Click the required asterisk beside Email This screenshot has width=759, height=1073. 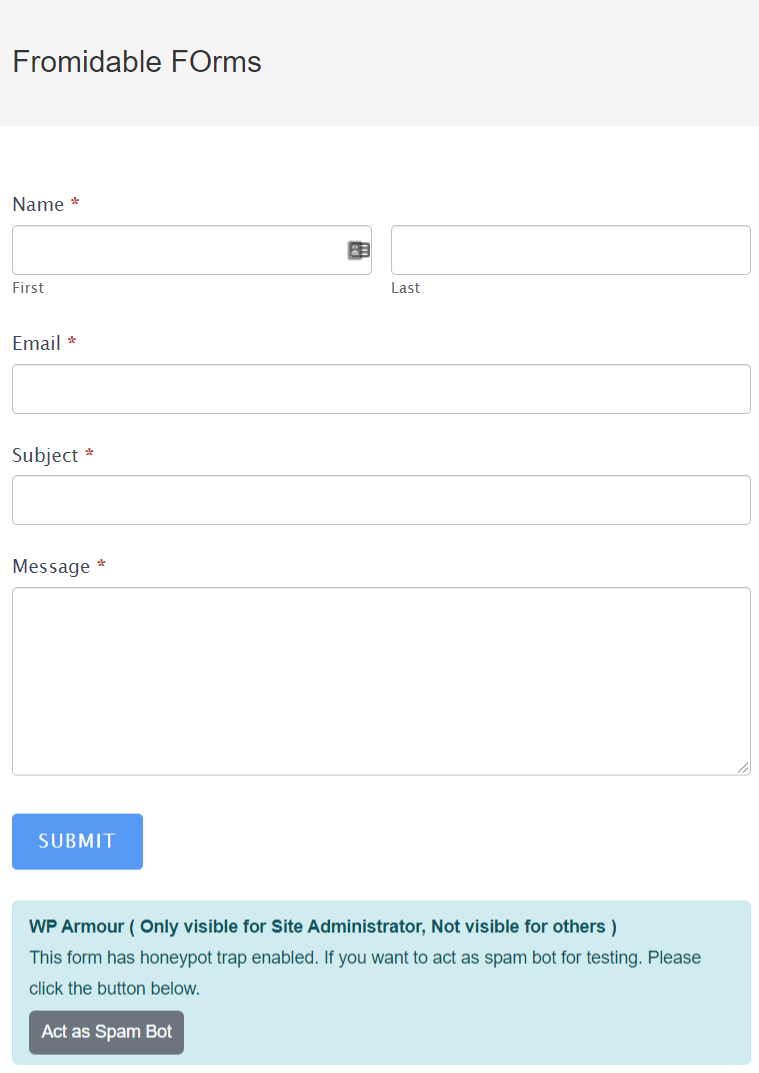pos(72,343)
